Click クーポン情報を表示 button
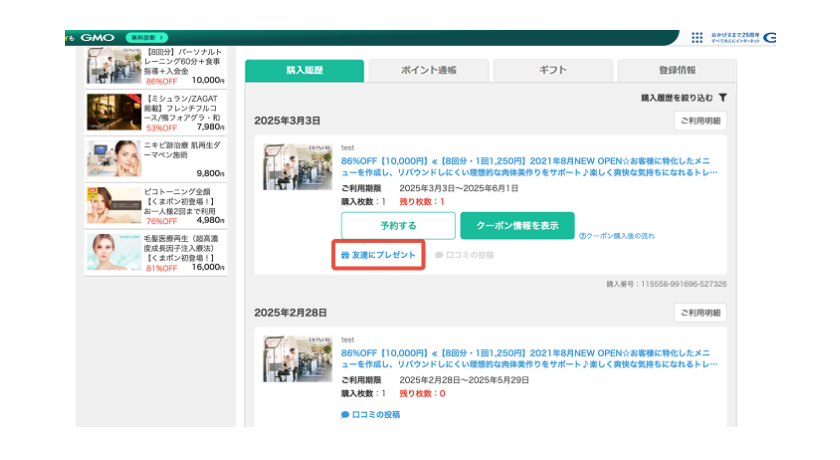 tap(518, 225)
